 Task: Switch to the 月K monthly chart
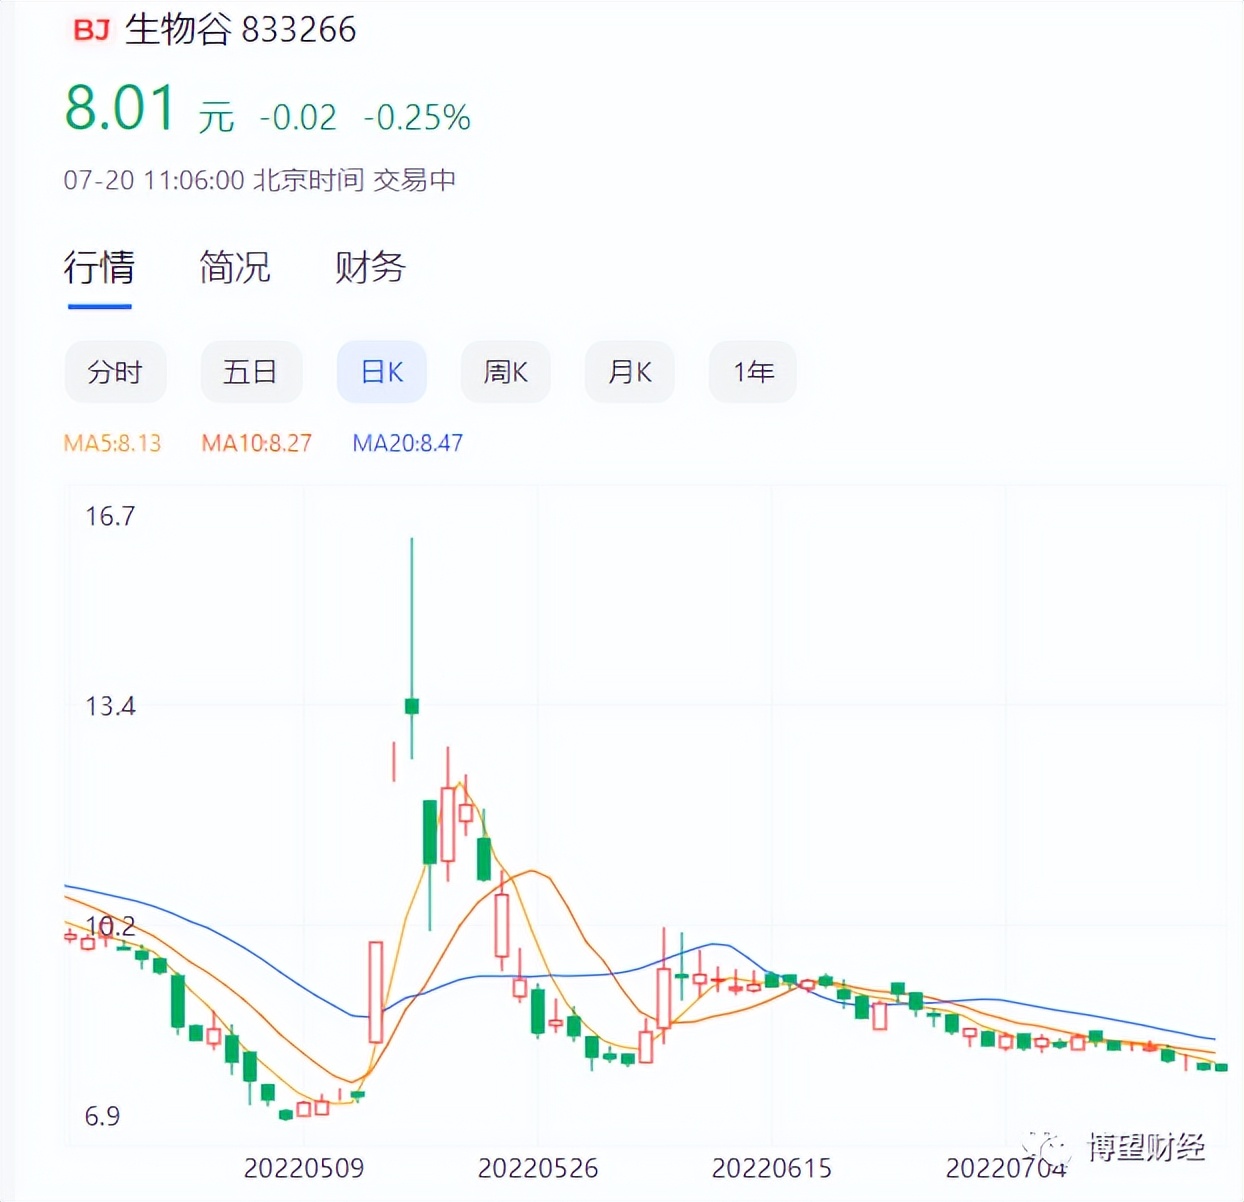click(x=629, y=371)
